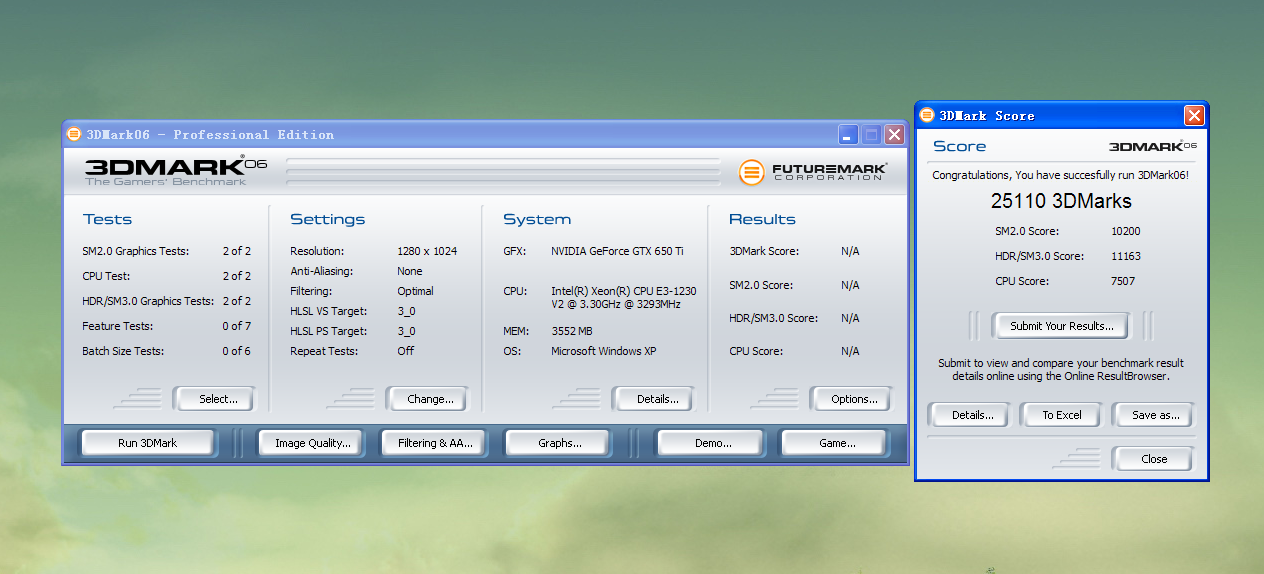Click the 3DMark Score window title icon

click(x=927, y=116)
